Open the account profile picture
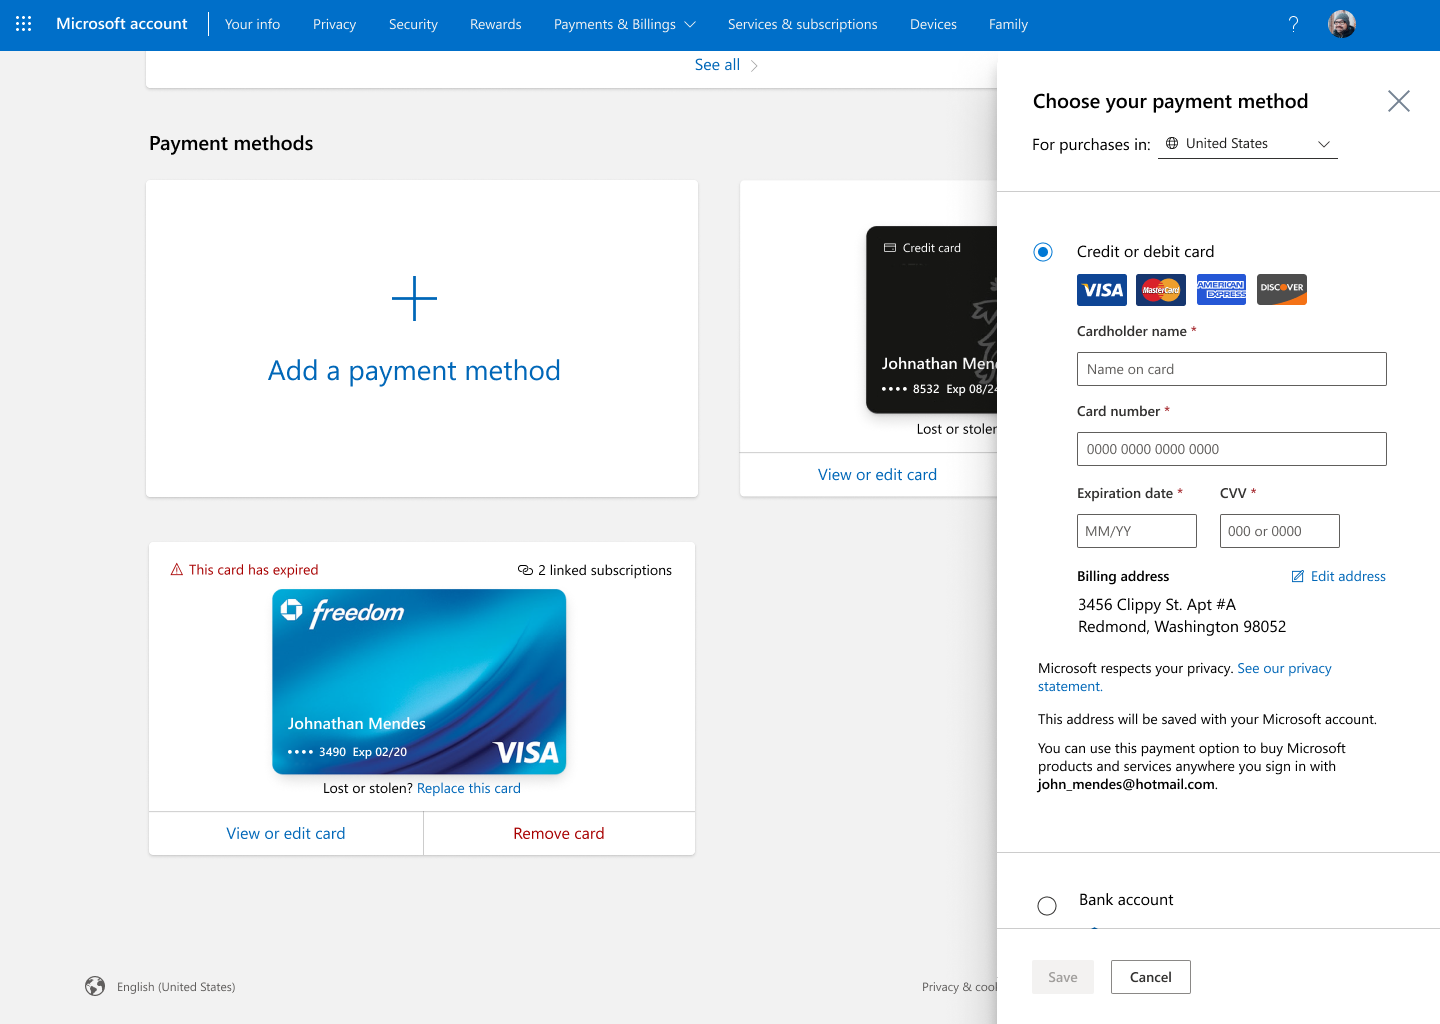 pos(1342,24)
